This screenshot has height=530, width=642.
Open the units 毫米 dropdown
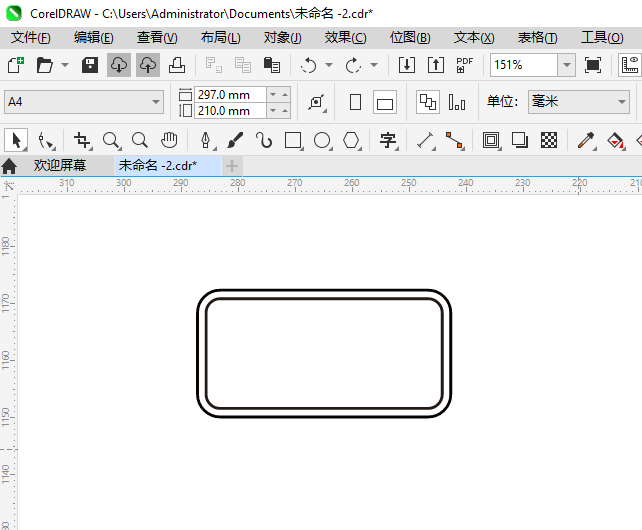tap(622, 102)
